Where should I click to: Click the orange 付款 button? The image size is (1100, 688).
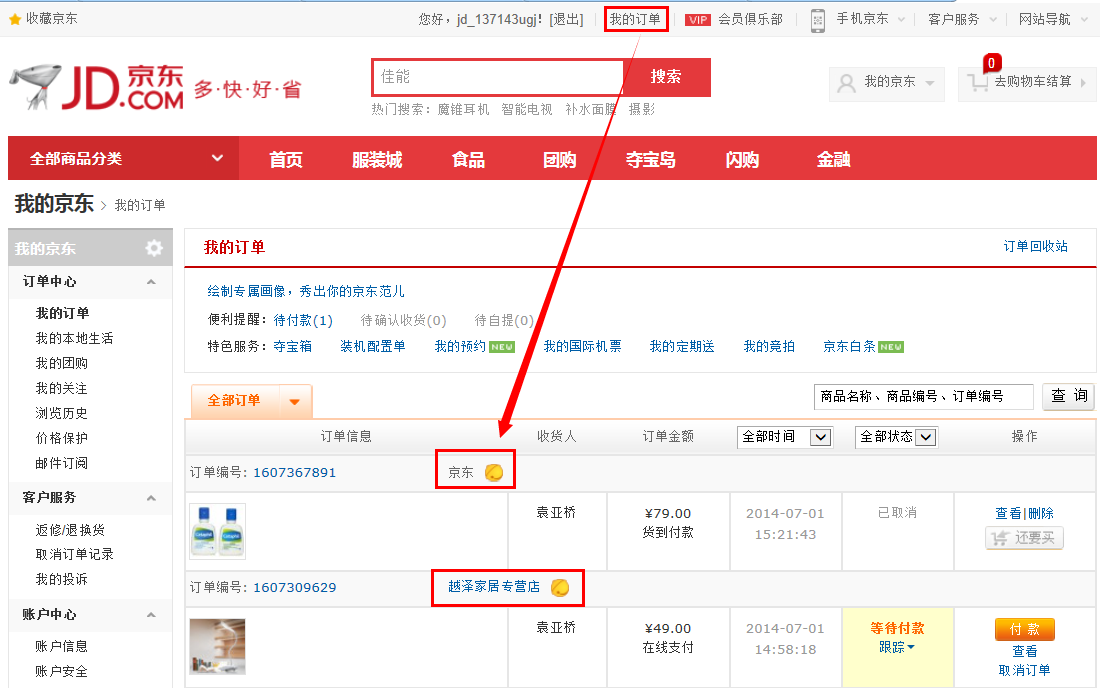1024,629
